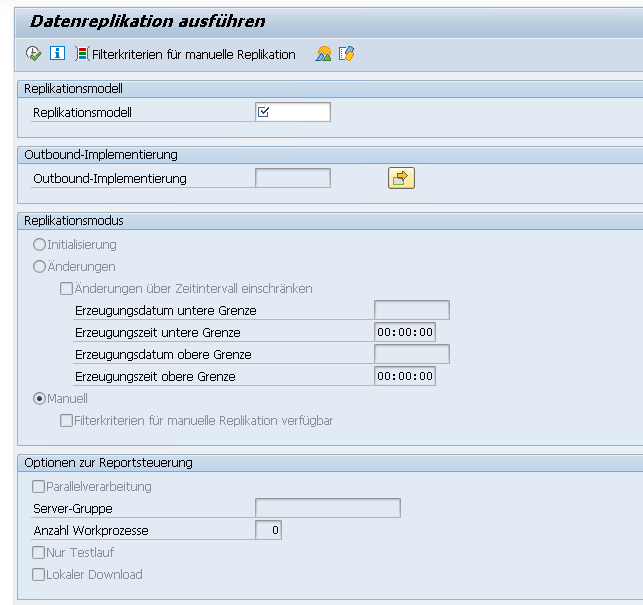
Task: Enable Änderungen über Zeitintervall einschränken checkbox
Action: coord(66,288)
